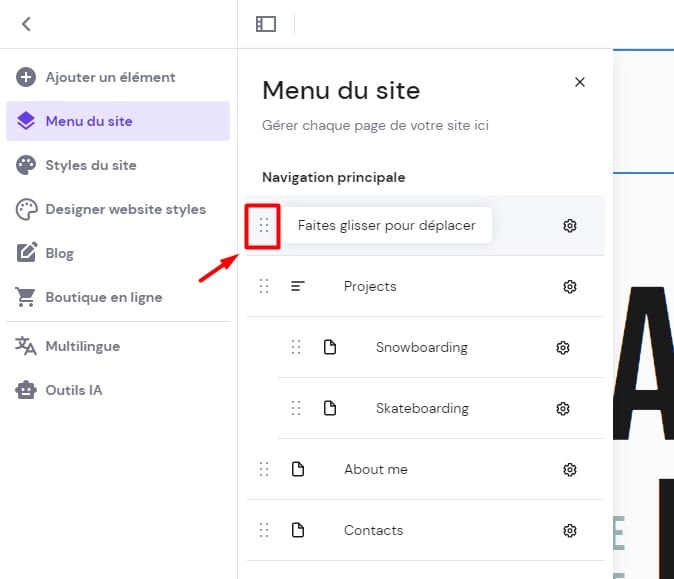Click the pencil edit icon beside Blog
The height and width of the screenshot is (579, 674).
click(x=27, y=252)
